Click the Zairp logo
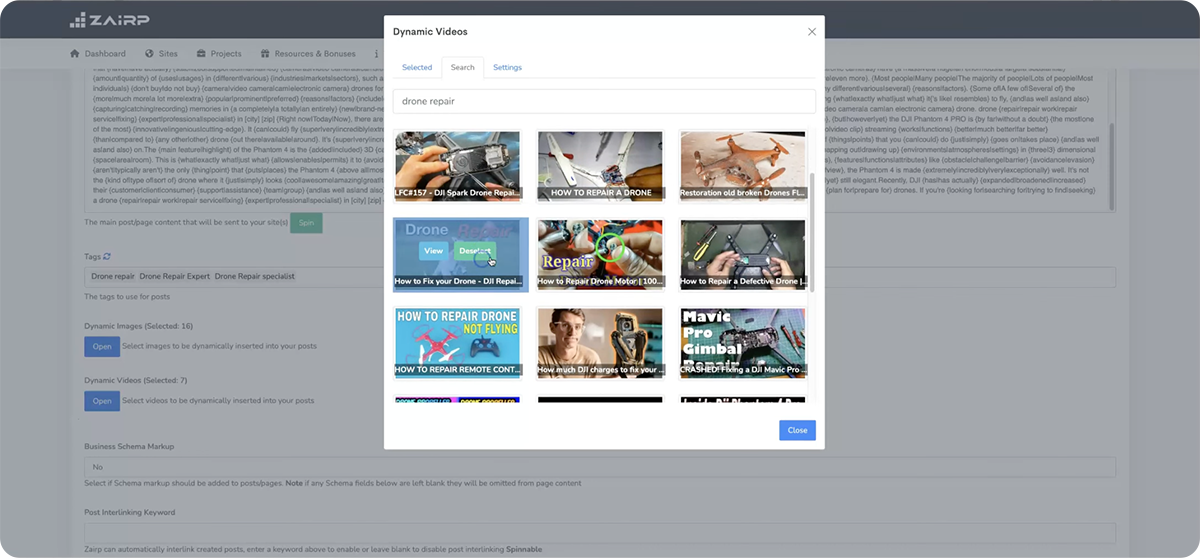The image size is (1200, 558). click(112, 19)
